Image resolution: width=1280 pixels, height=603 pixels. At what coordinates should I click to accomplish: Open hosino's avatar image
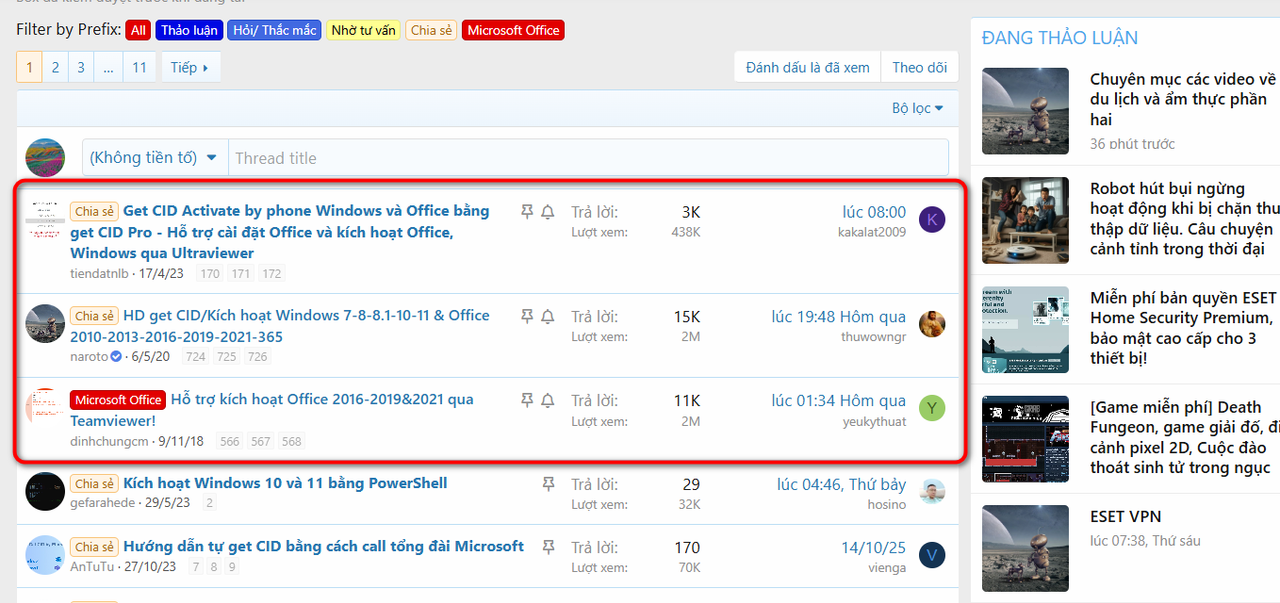[932, 492]
